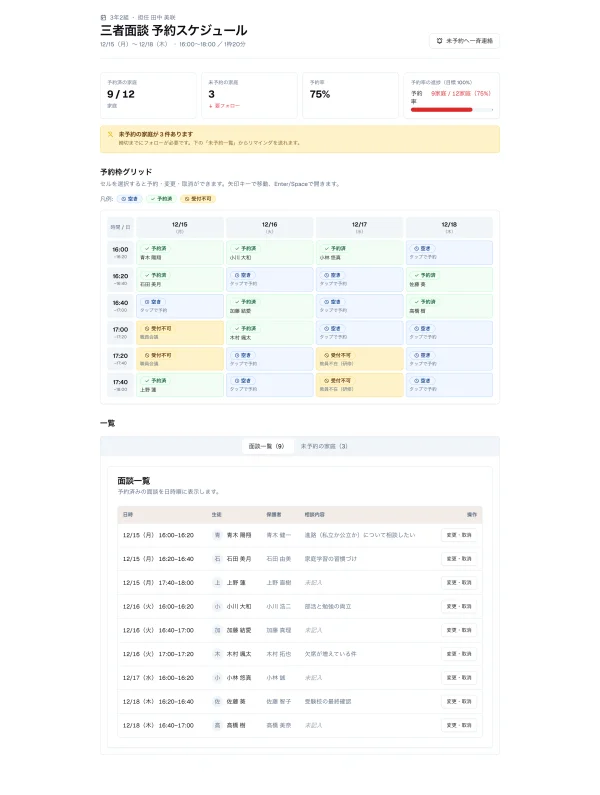The width and height of the screenshot is (600, 795).
Task: Click 変更・取消 for 小林 悠真
Action: (459, 677)
